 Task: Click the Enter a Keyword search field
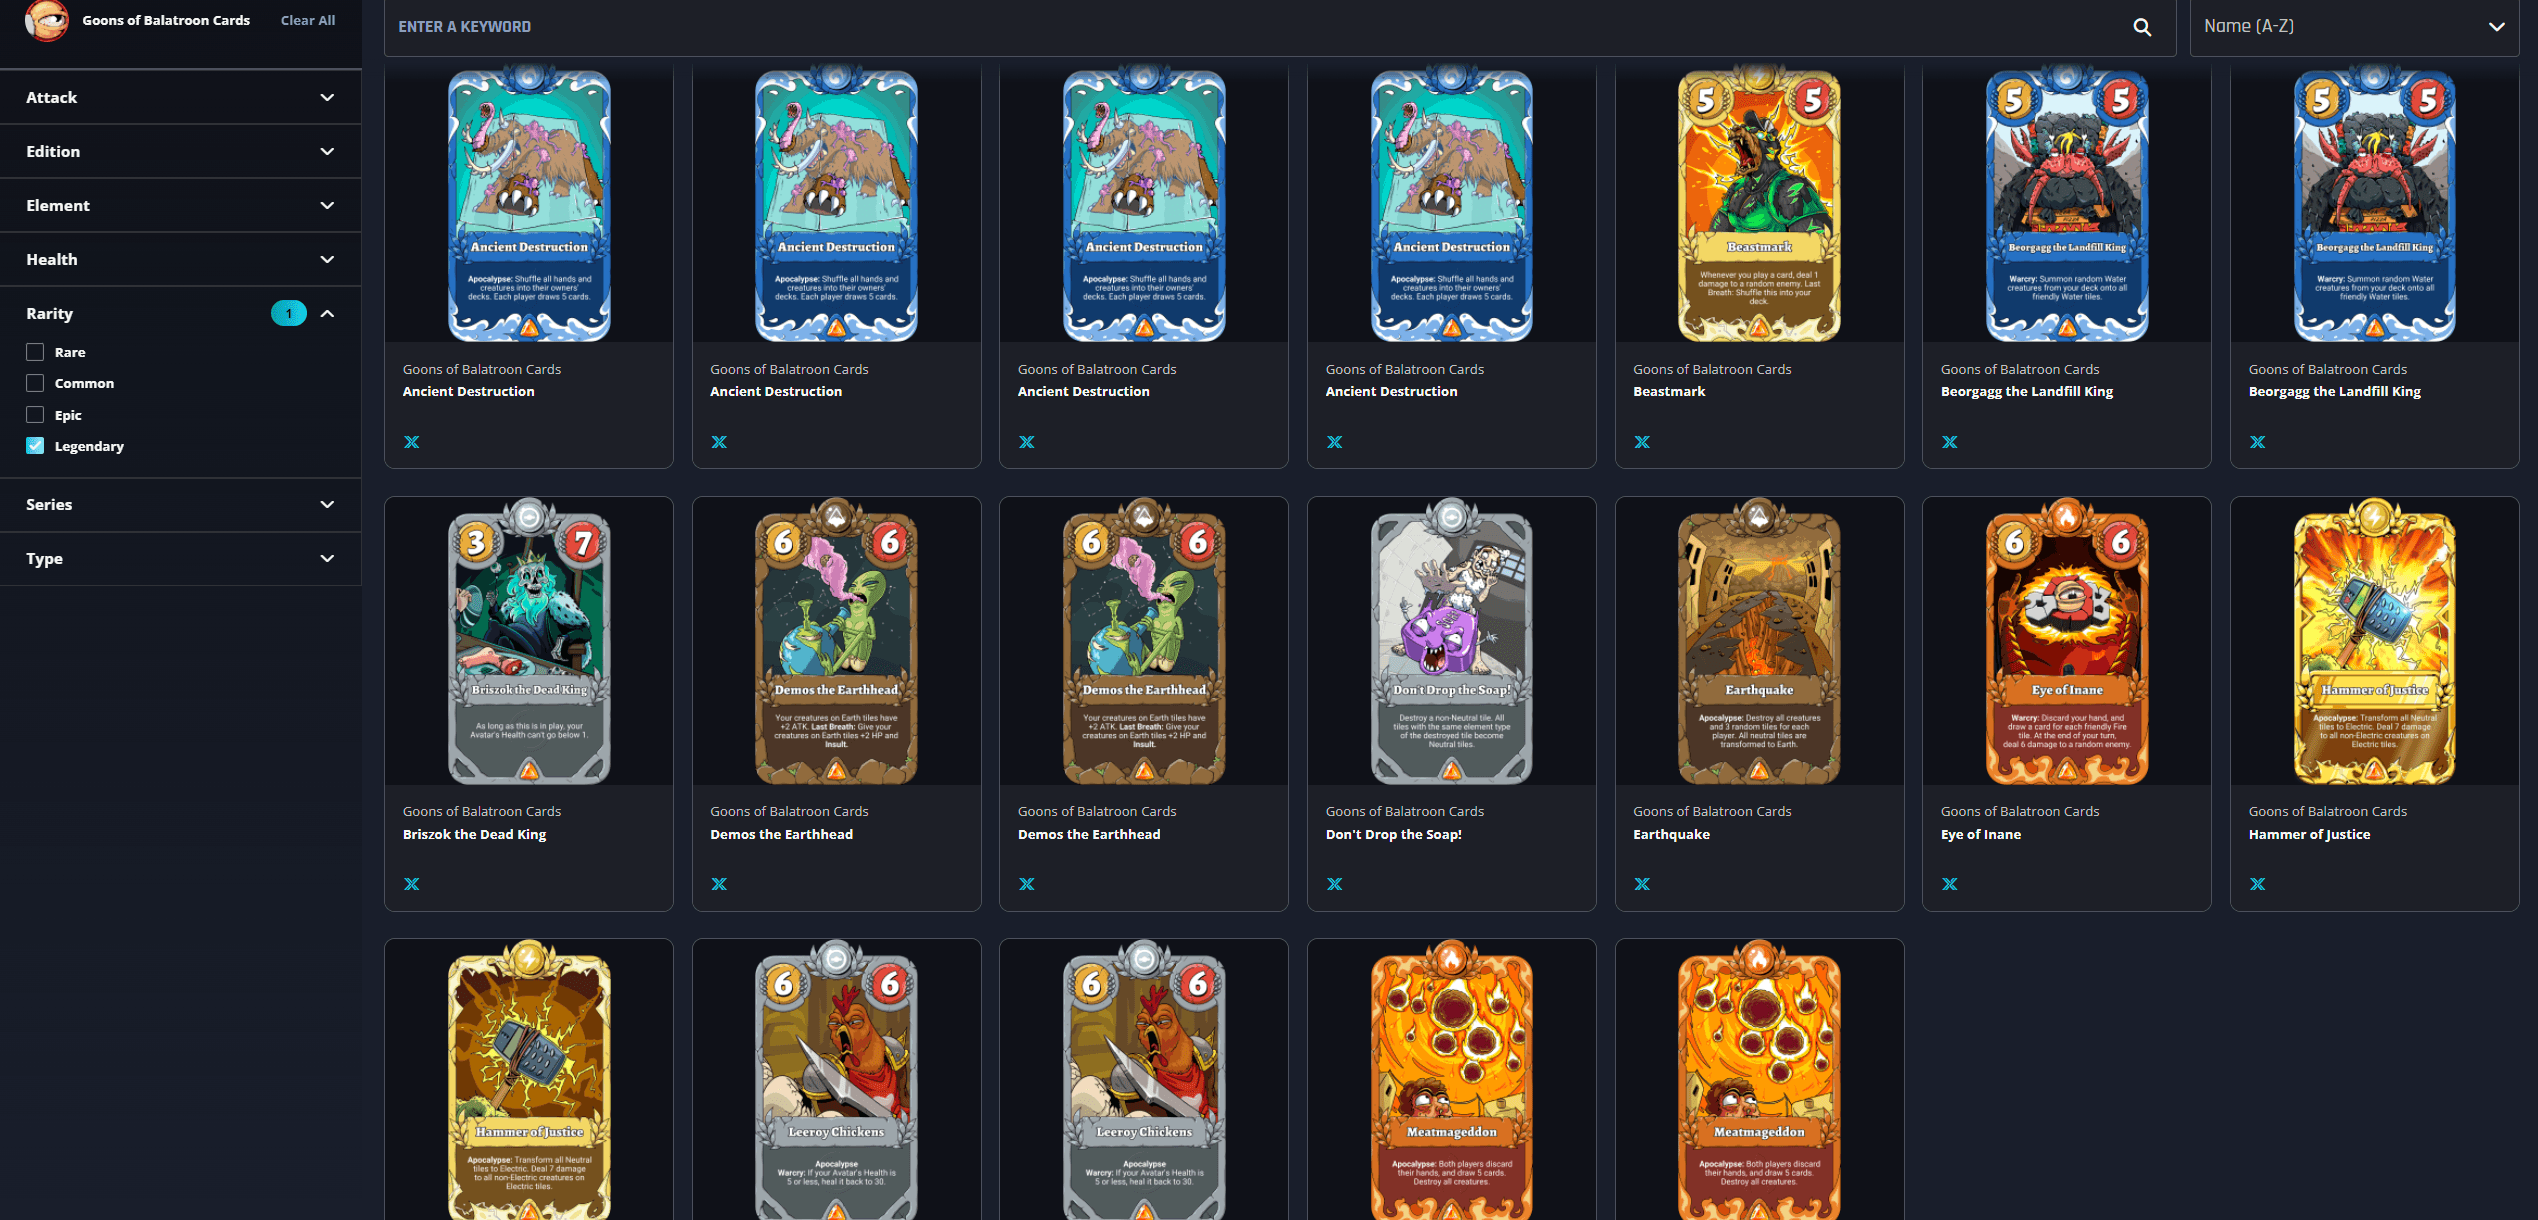[1260, 27]
